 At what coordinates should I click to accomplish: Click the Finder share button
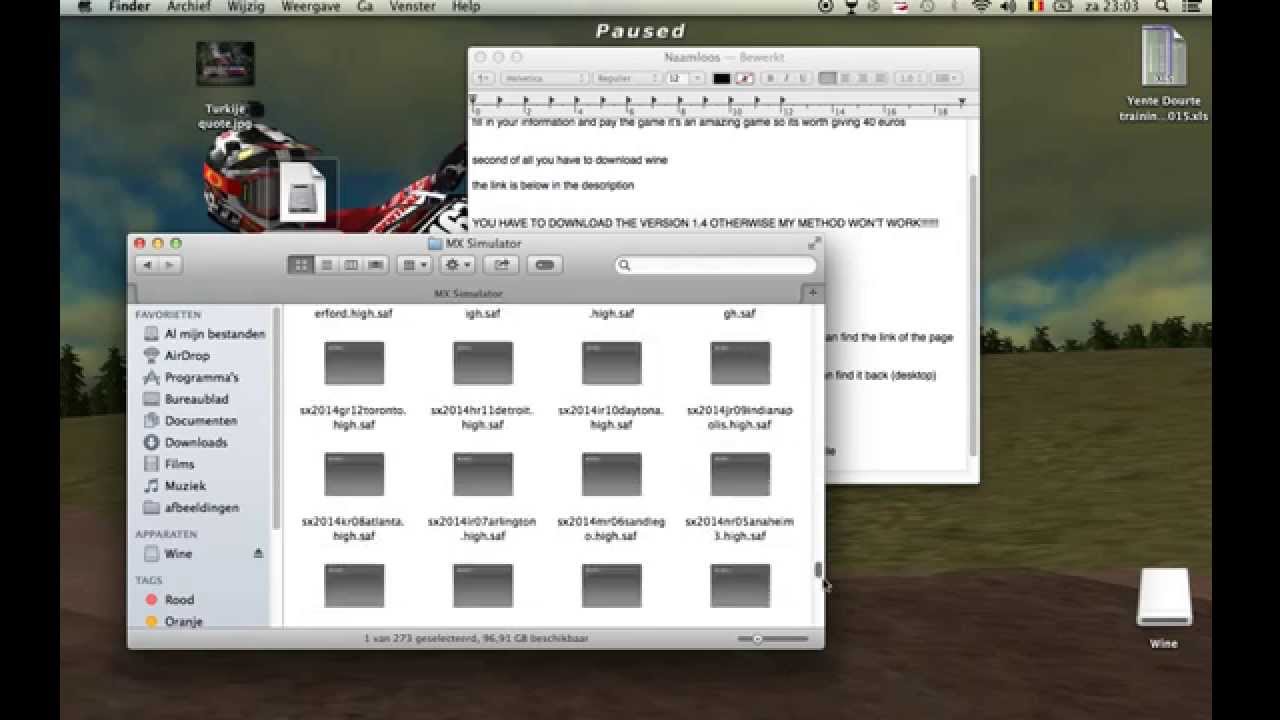click(501, 265)
